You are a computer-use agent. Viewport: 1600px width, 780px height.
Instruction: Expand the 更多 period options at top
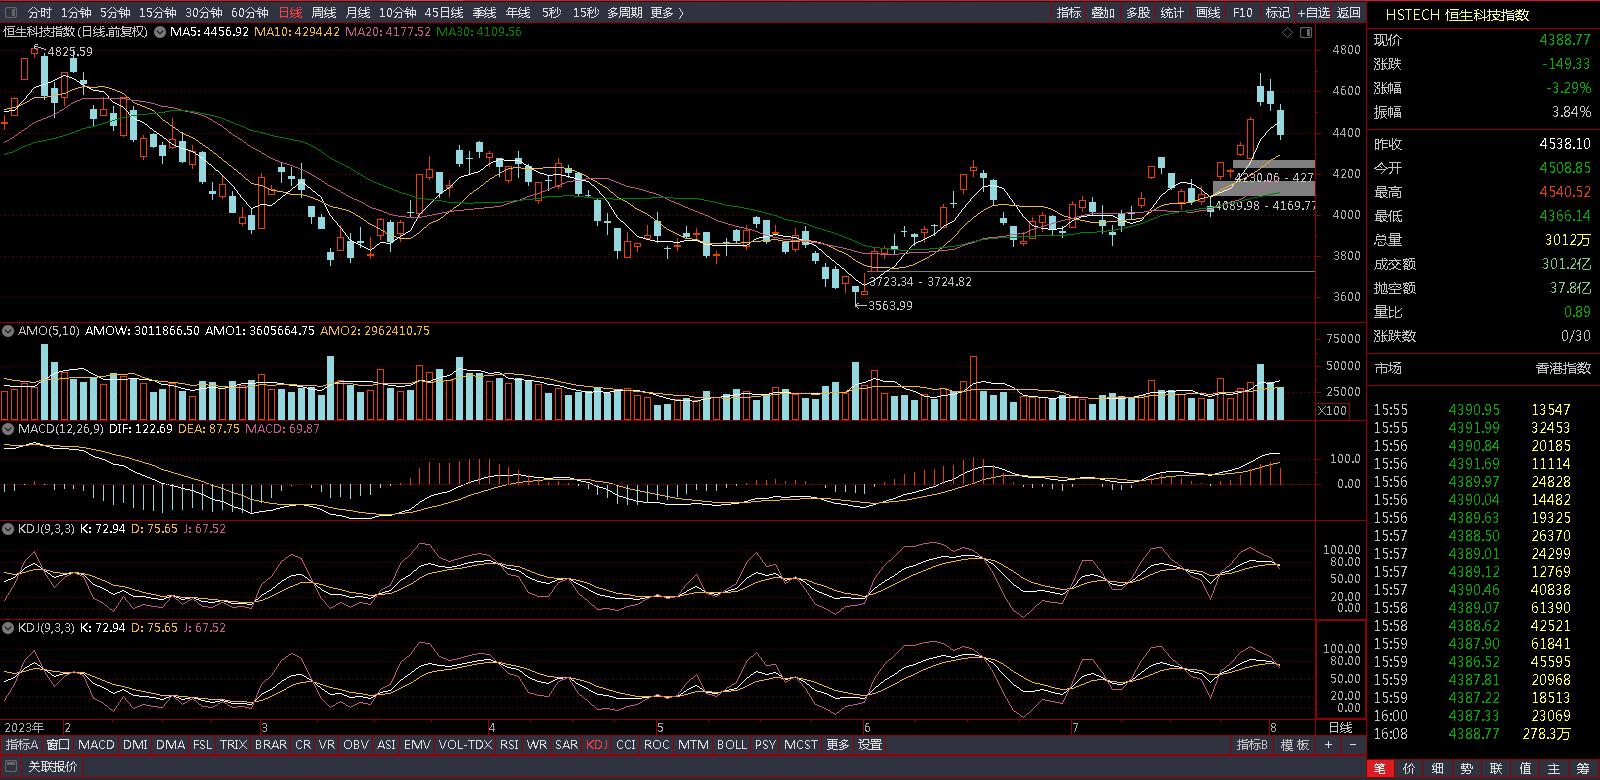(x=666, y=13)
